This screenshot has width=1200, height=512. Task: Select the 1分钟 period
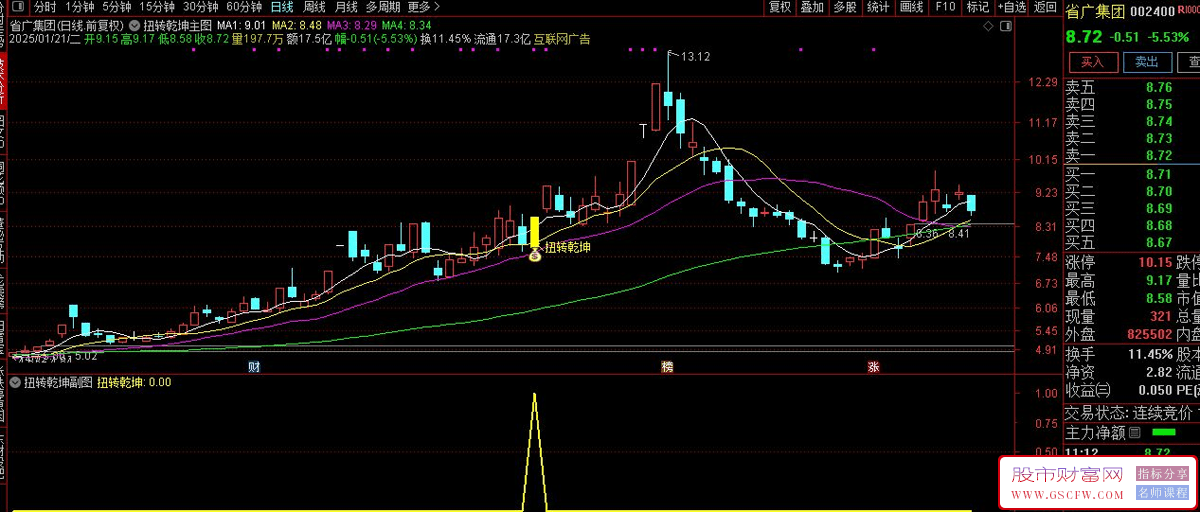[x=80, y=7]
